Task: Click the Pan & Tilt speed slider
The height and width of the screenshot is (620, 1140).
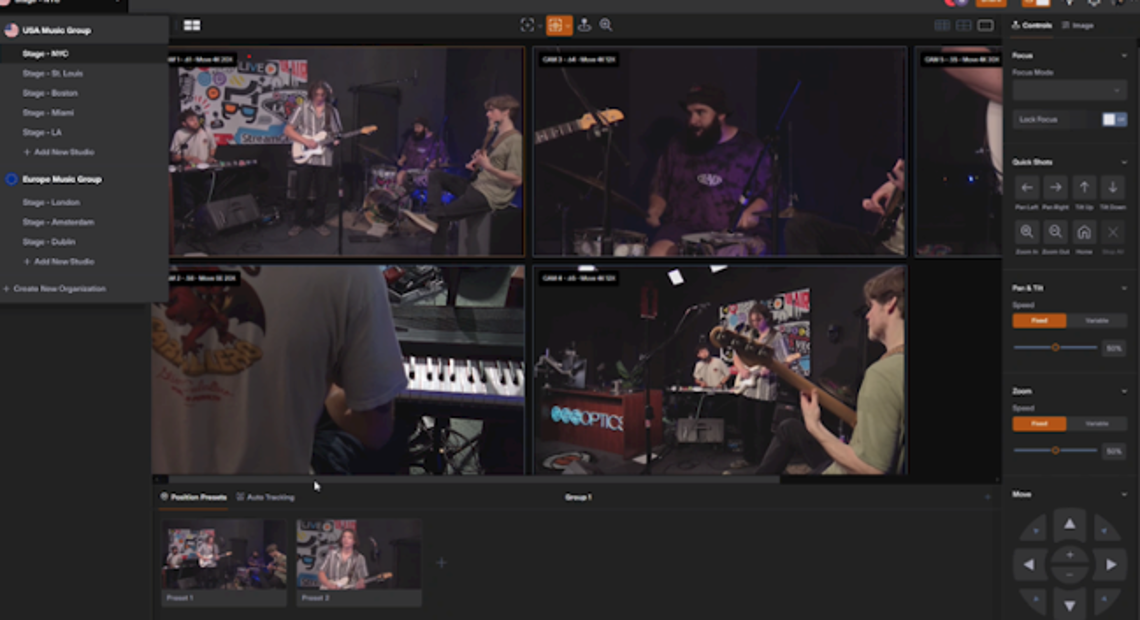Action: click(1055, 348)
